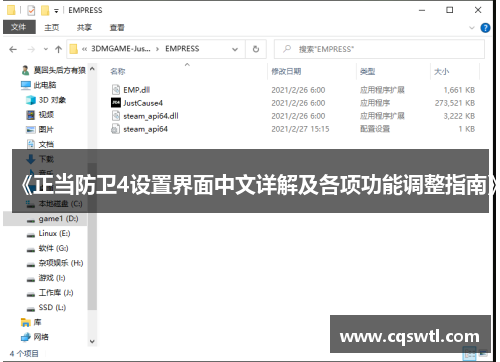
Task: Select the EMP.dll file icon
Action: click(x=116, y=90)
